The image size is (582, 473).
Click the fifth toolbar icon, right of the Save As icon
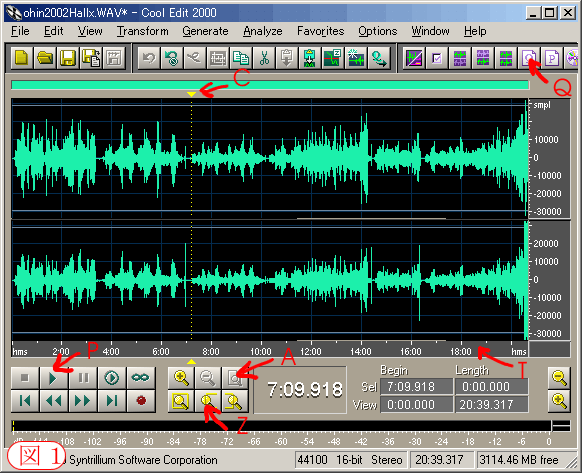tap(114, 58)
